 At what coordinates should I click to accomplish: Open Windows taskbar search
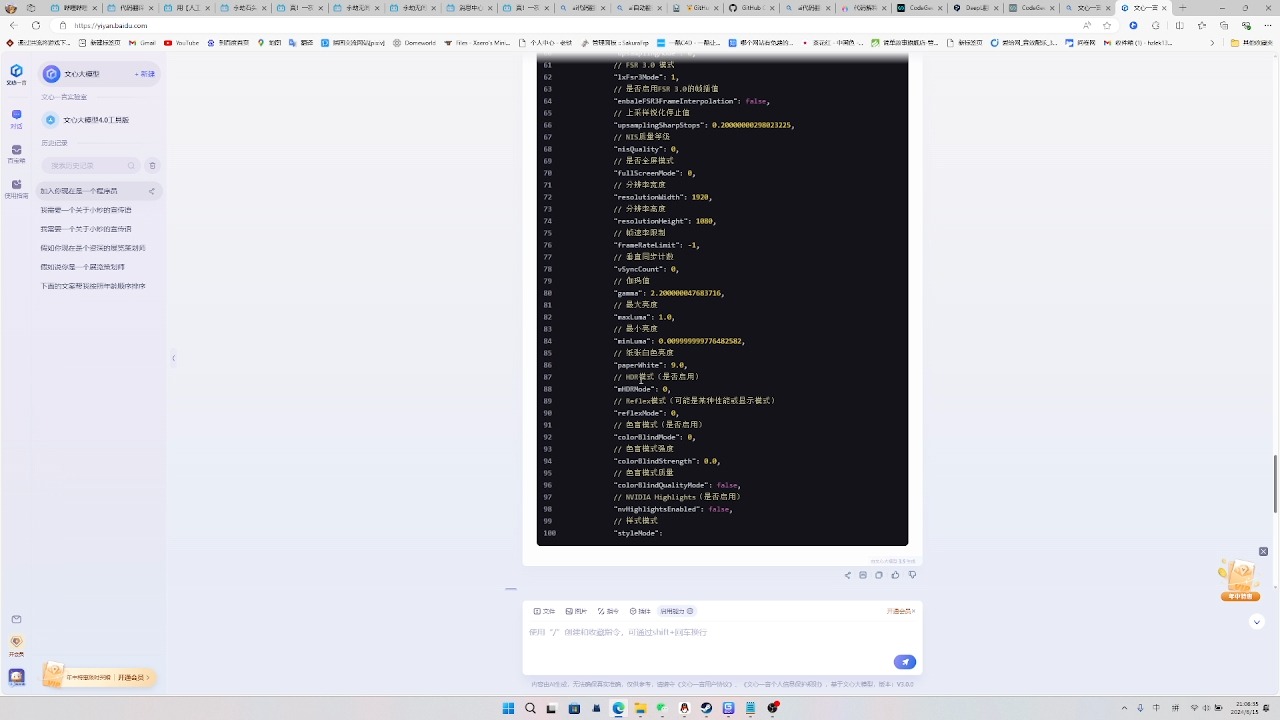click(x=530, y=708)
